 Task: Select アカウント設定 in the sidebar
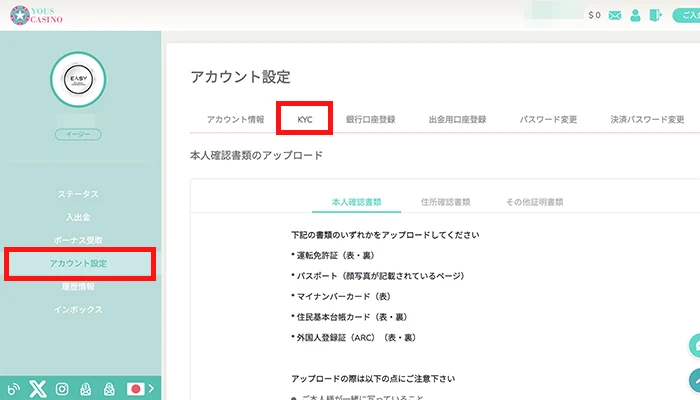(x=80, y=263)
